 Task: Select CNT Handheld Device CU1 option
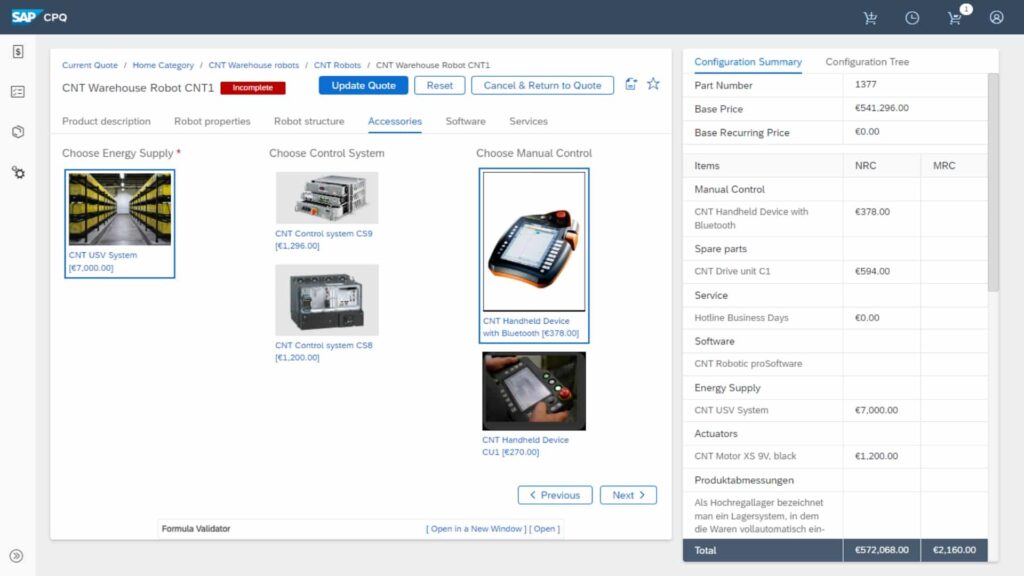pos(534,405)
